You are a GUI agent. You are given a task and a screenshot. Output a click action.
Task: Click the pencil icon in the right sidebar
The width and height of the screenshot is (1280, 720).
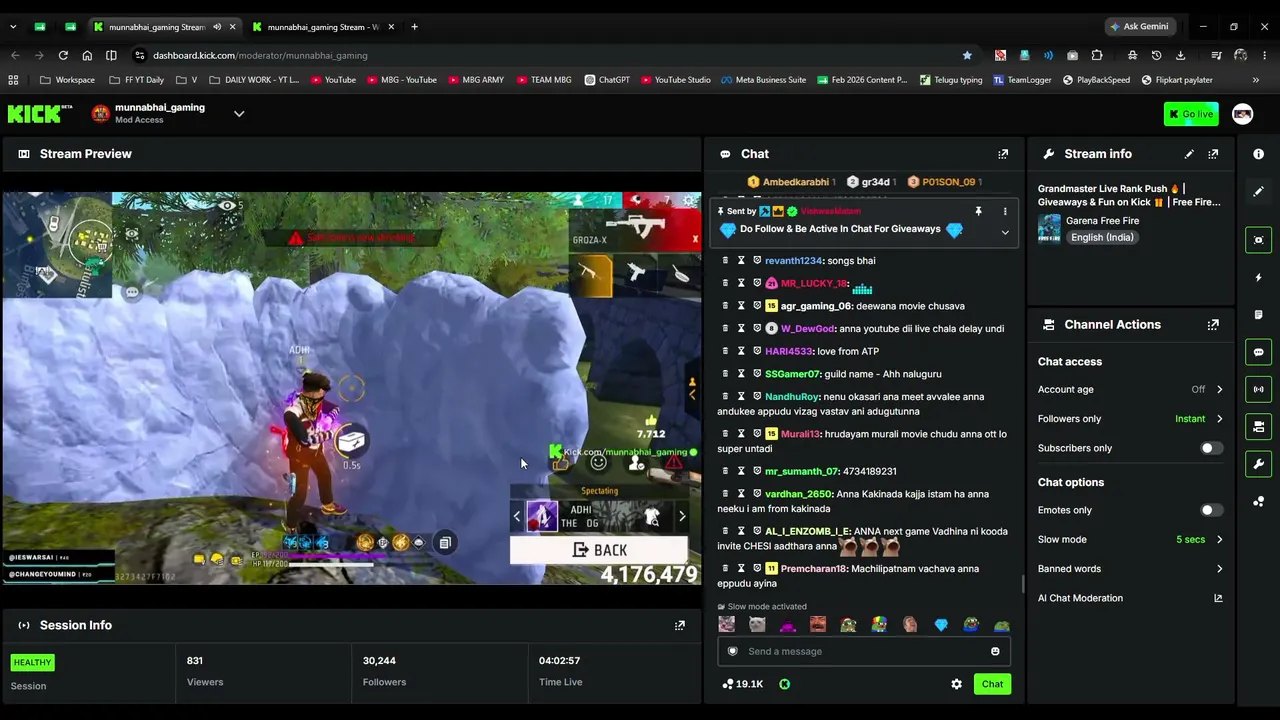click(x=1258, y=191)
